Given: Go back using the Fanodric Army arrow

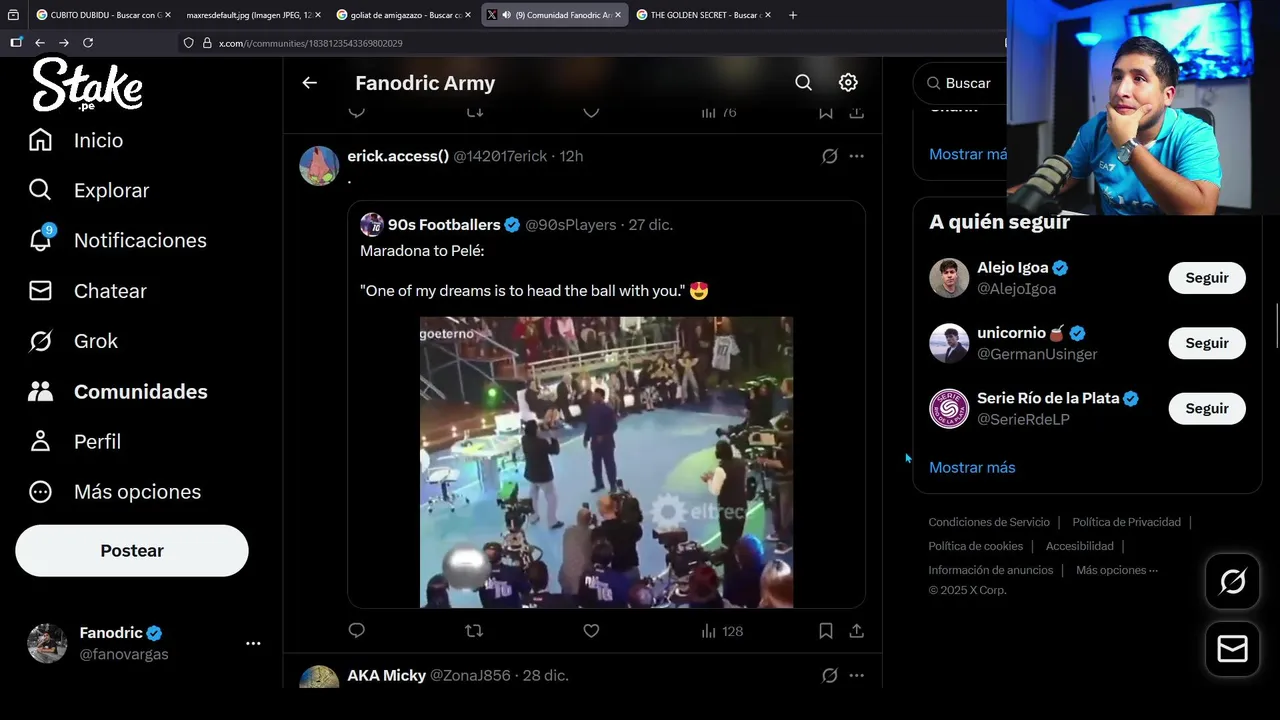Looking at the screenshot, I should (310, 83).
